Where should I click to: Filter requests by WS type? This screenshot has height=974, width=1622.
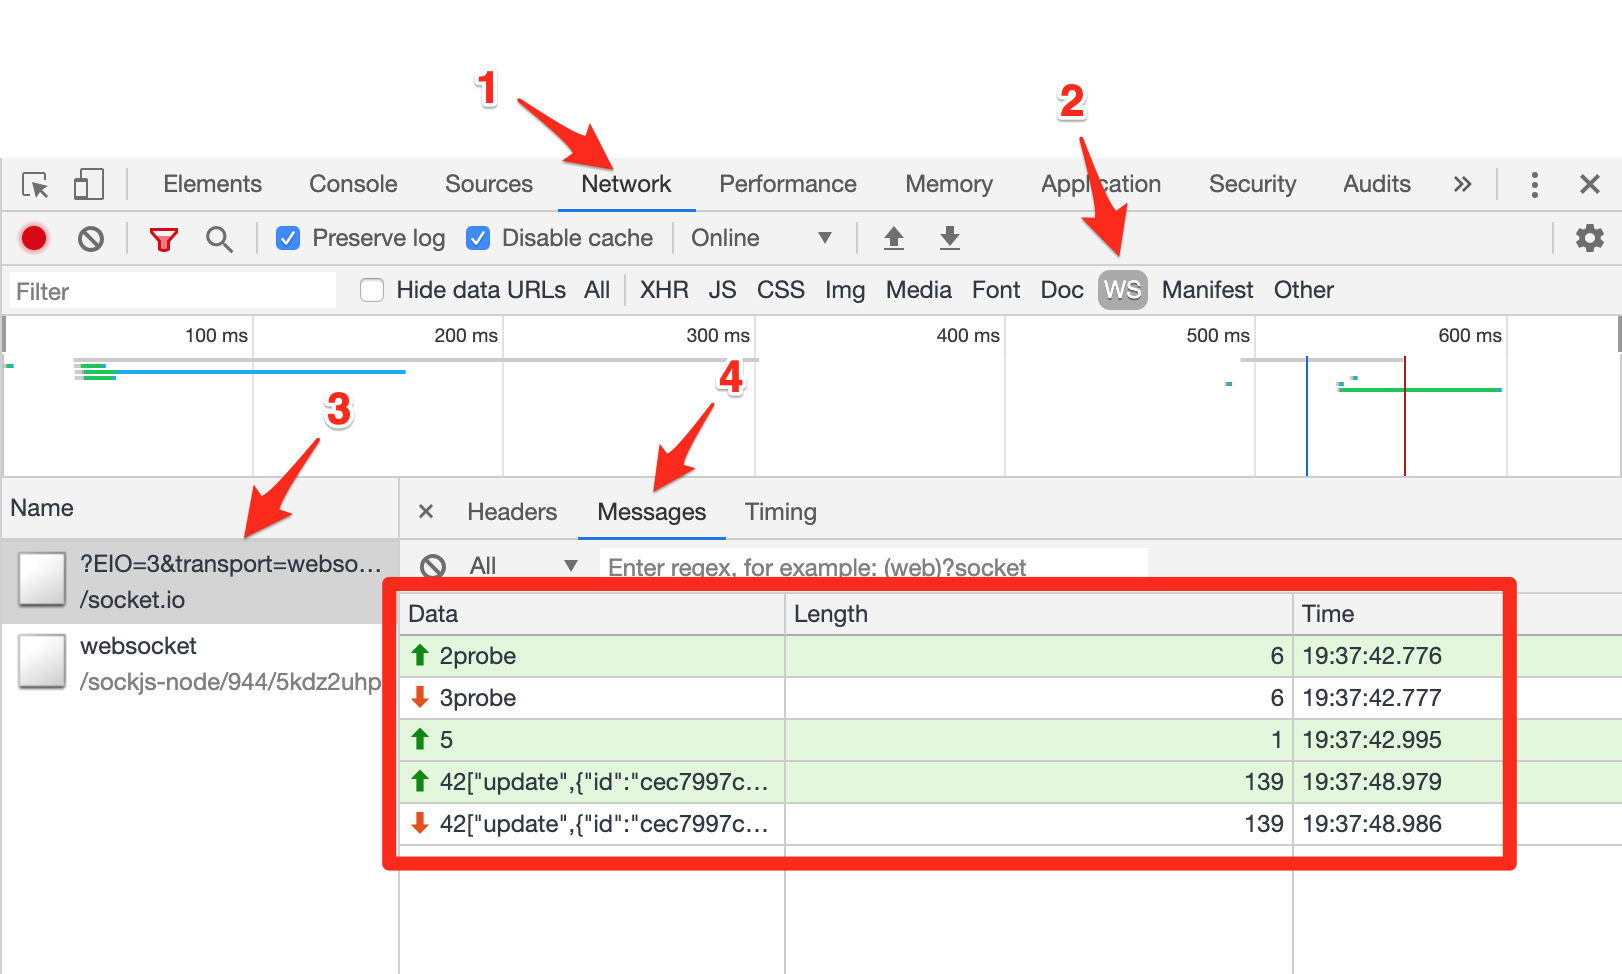[1122, 290]
